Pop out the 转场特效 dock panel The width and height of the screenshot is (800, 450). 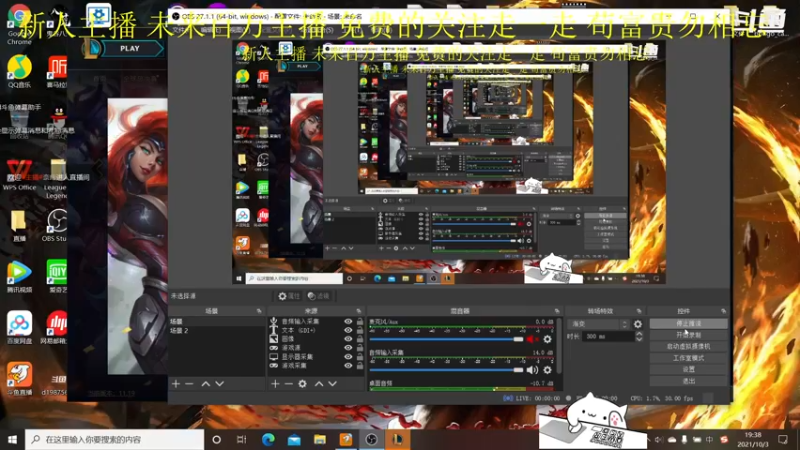pos(639,311)
